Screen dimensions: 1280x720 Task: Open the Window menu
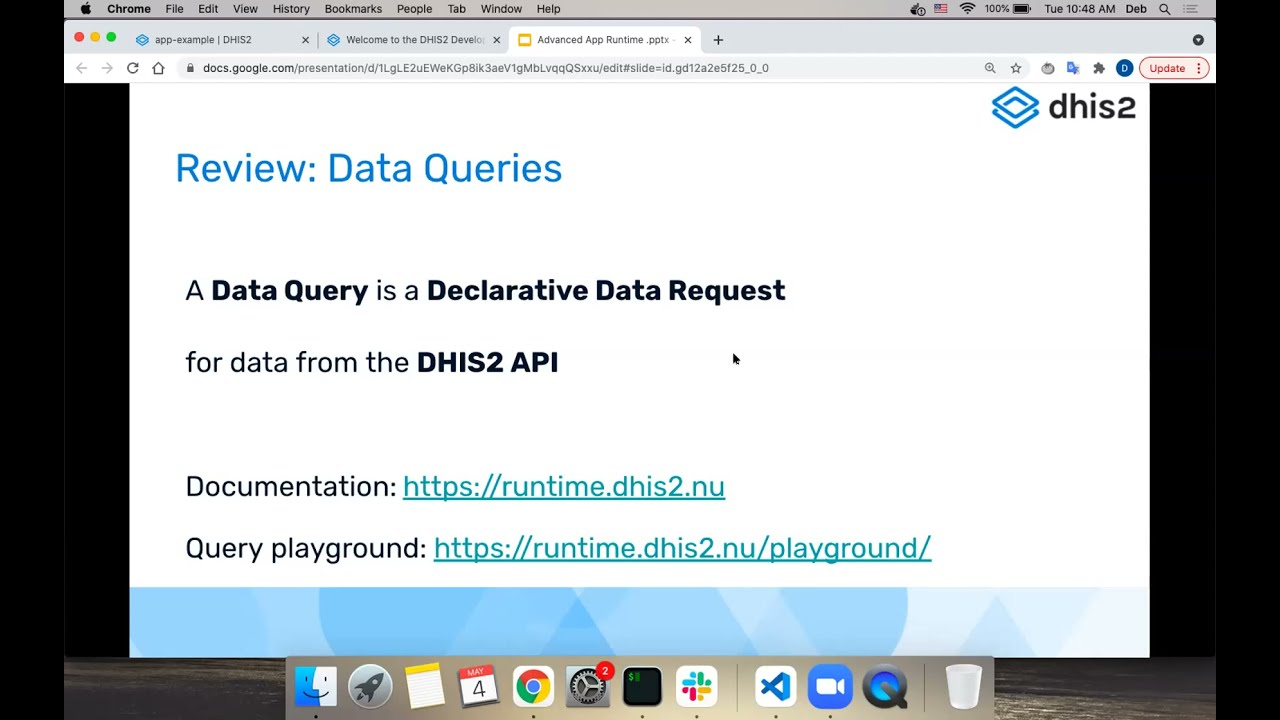click(x=501, y=9)
